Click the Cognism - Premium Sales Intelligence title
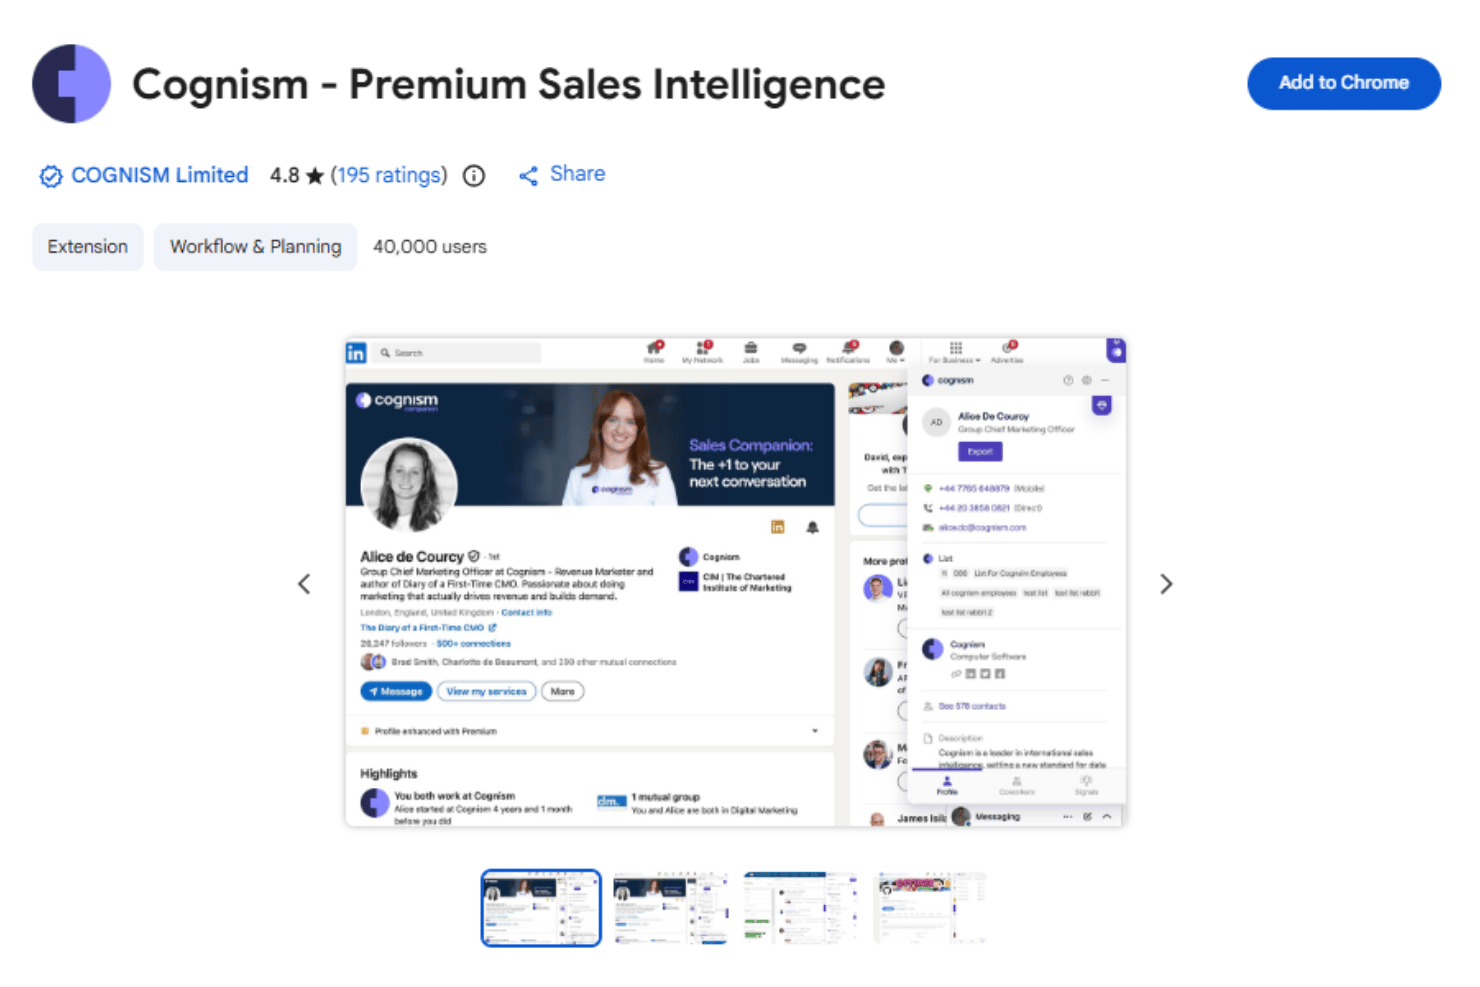 point(508,85)
